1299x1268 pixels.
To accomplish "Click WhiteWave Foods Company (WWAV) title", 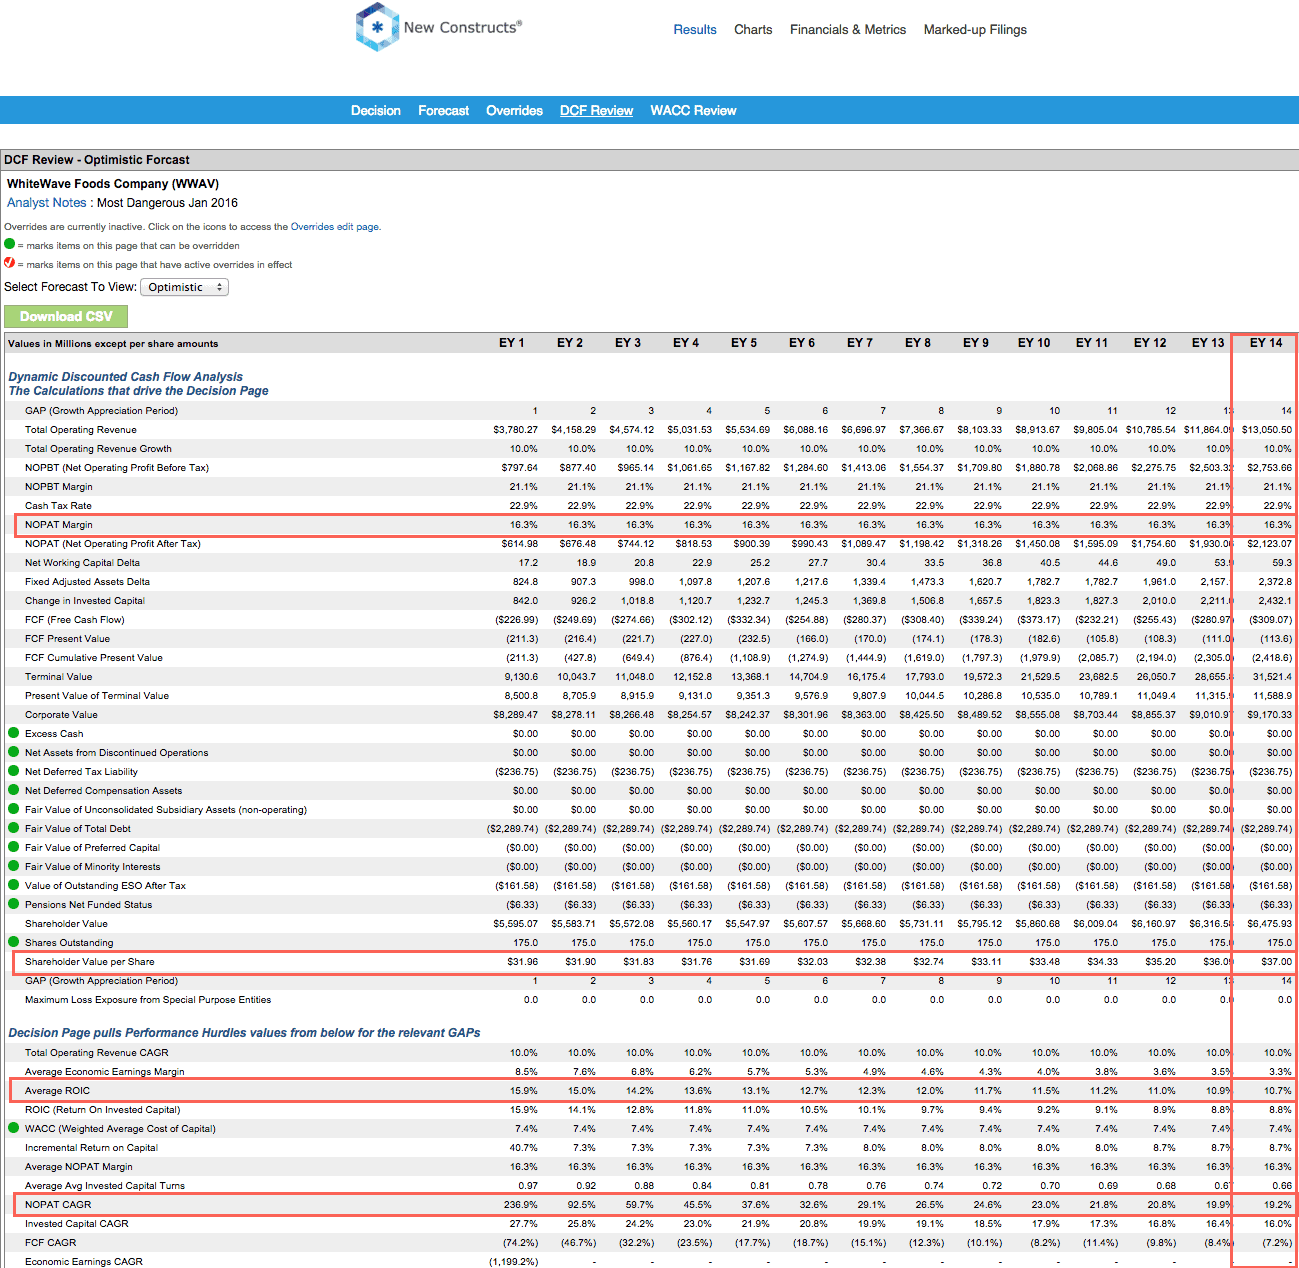I will pyautogui.click(x=113, y=184).
